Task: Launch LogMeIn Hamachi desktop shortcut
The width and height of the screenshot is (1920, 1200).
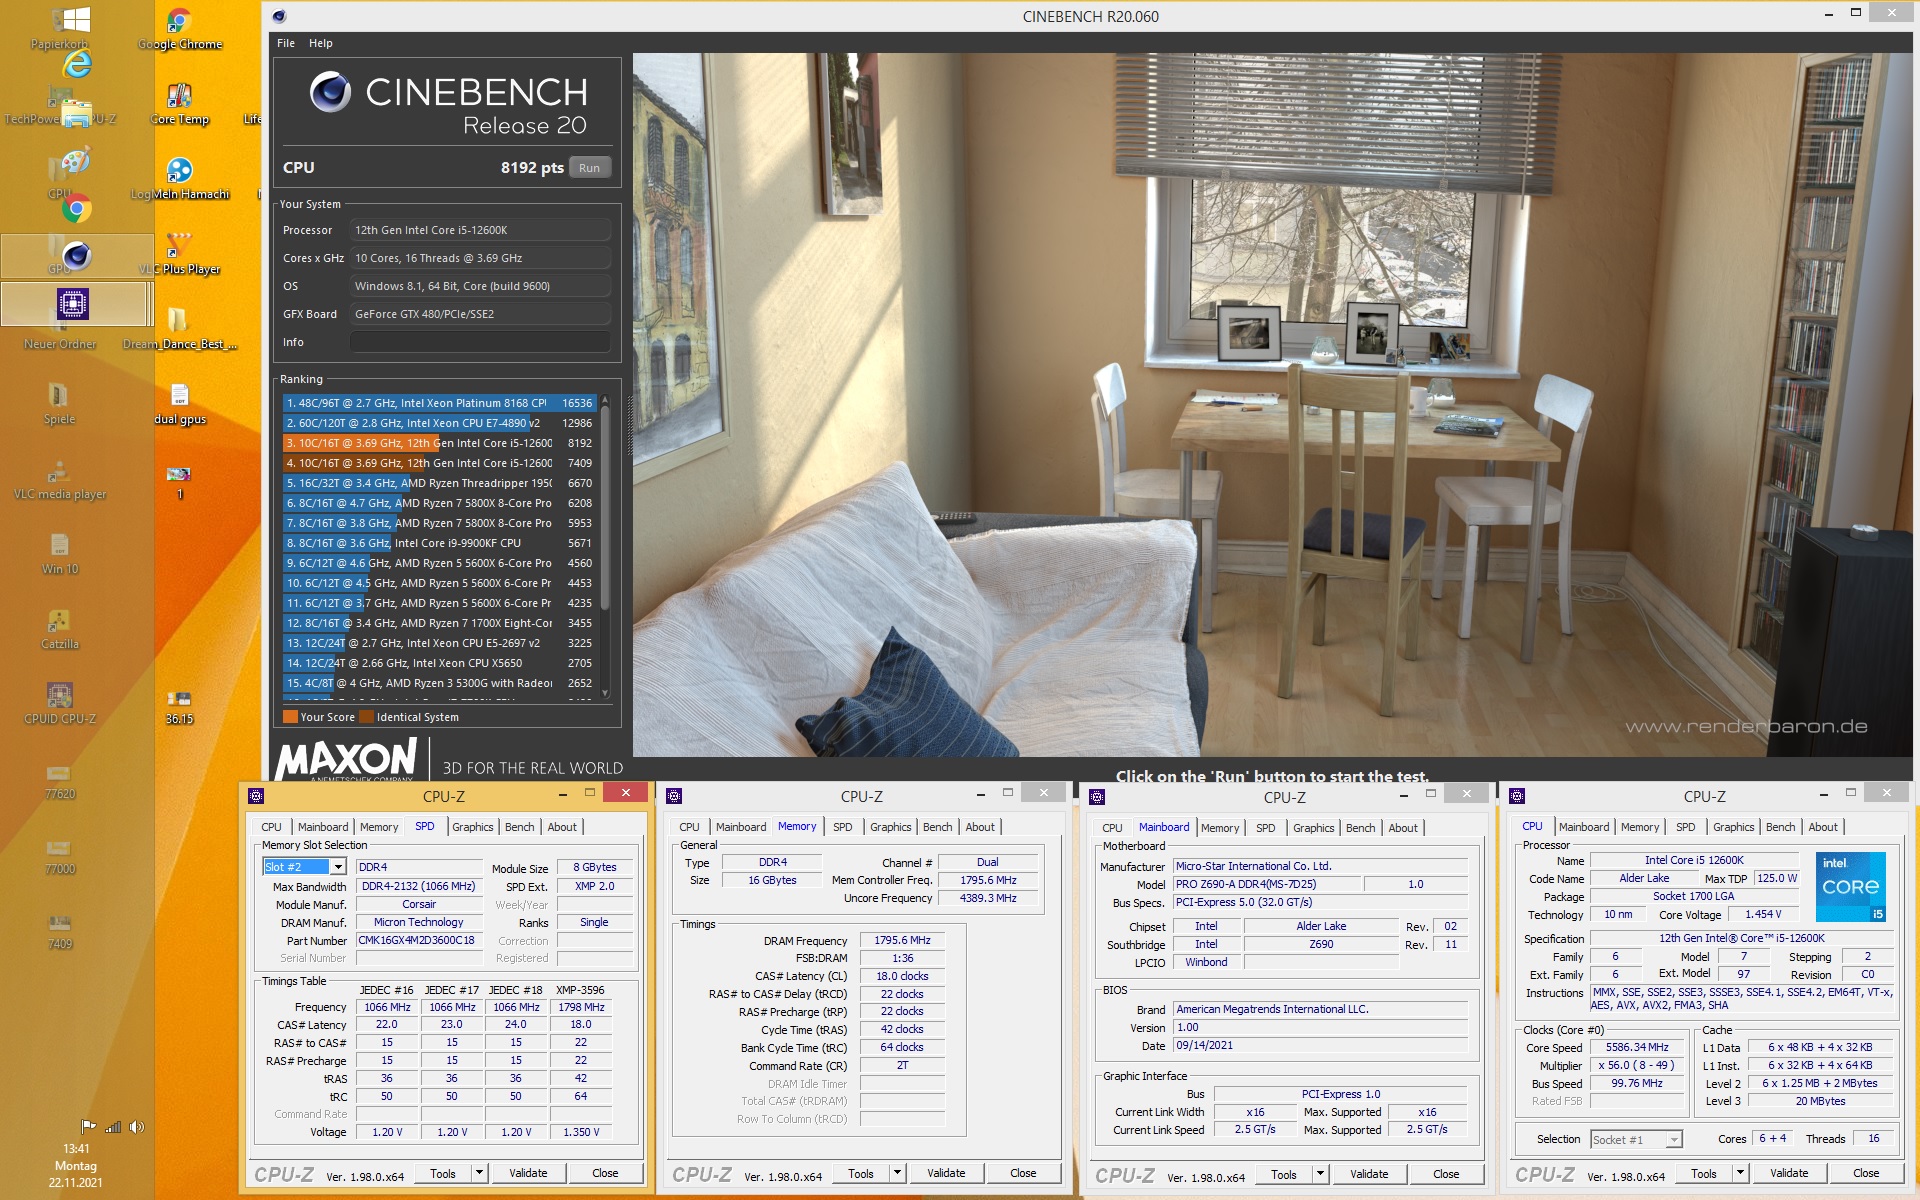Action: tap(180, 179)
